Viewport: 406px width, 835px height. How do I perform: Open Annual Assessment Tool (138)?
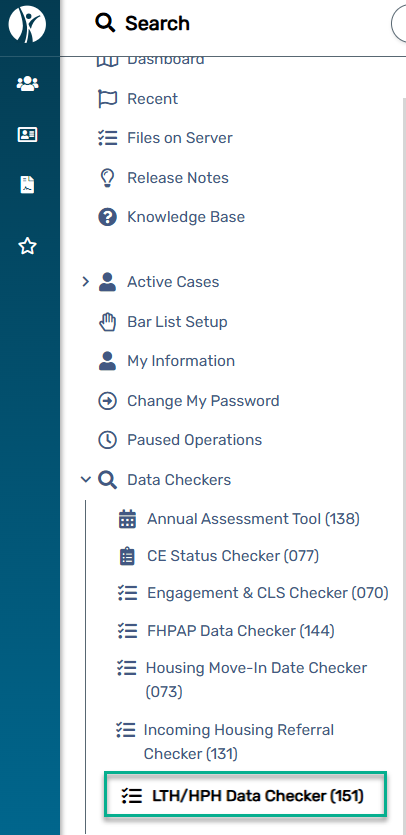(253, 518)
